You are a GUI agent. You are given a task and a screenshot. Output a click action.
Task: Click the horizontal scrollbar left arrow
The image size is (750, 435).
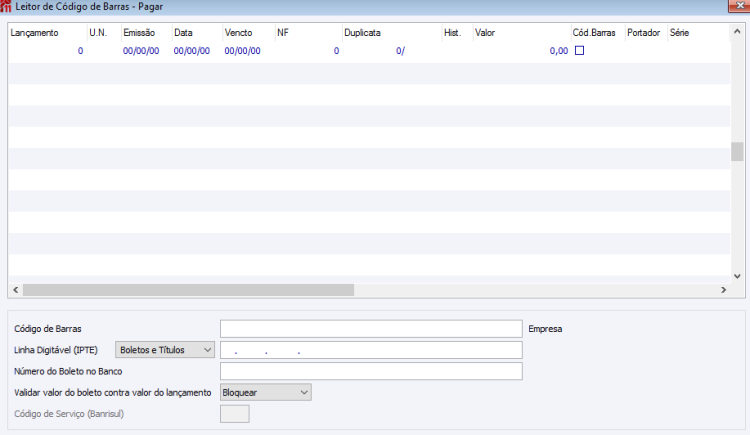16,290
